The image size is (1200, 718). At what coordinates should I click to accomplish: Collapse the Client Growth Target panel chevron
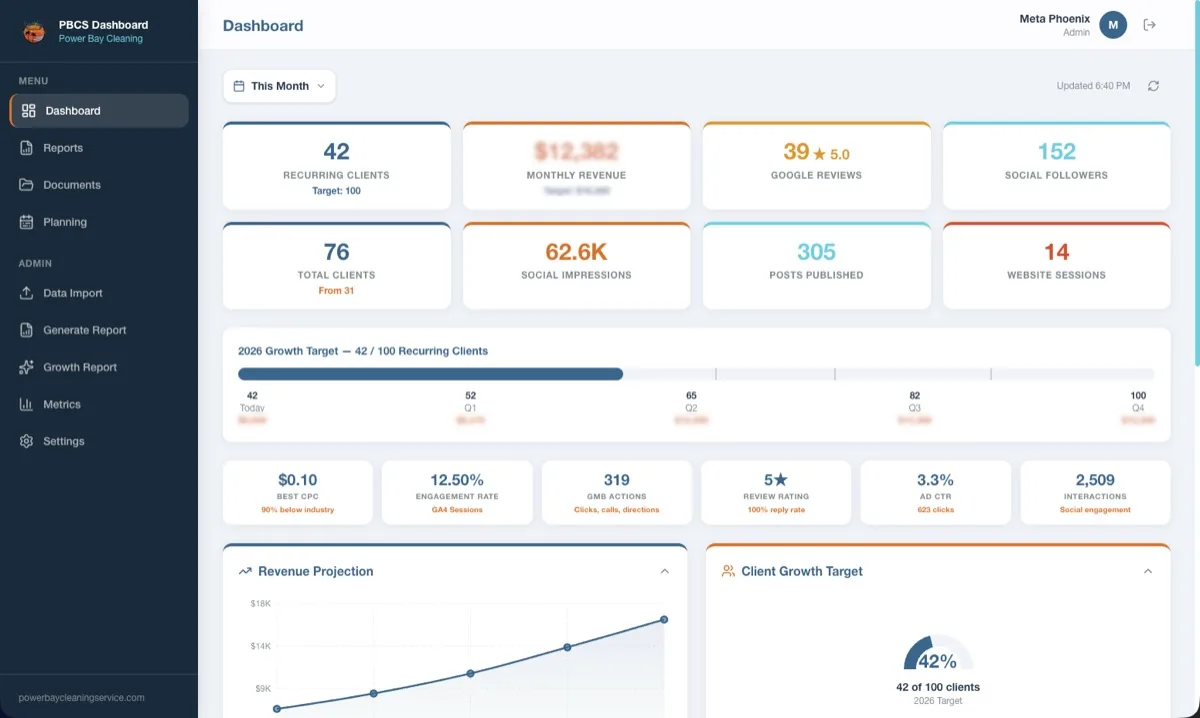(x=1148, y=571)
